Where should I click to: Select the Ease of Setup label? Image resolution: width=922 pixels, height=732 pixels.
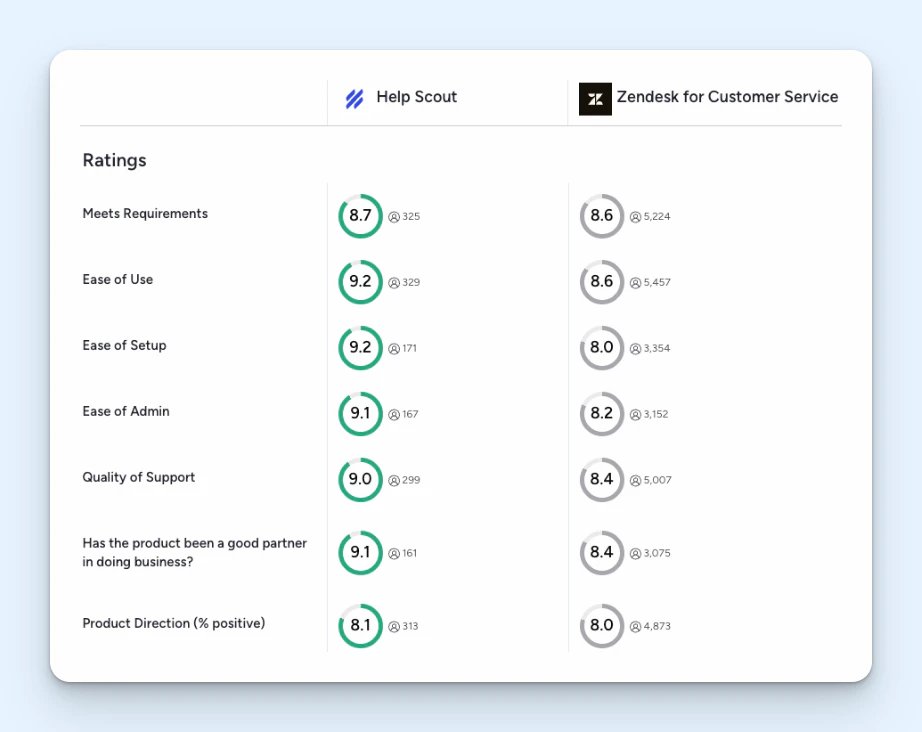coord(125,345)
